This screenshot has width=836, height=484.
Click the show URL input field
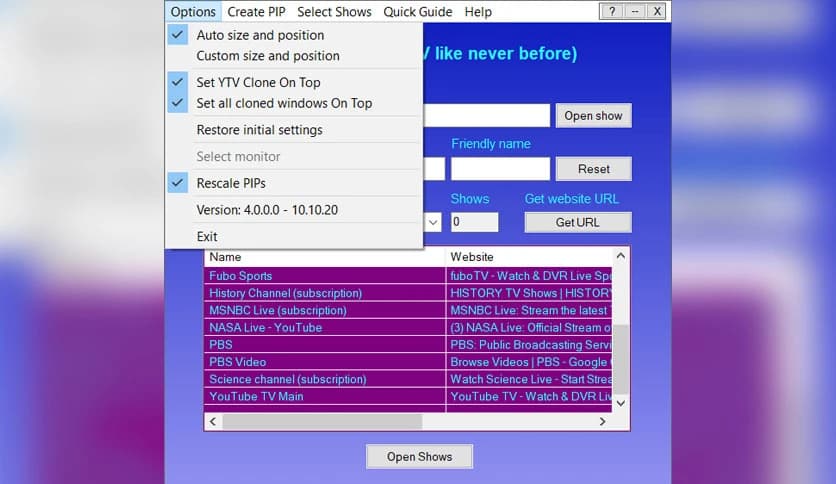486,116
